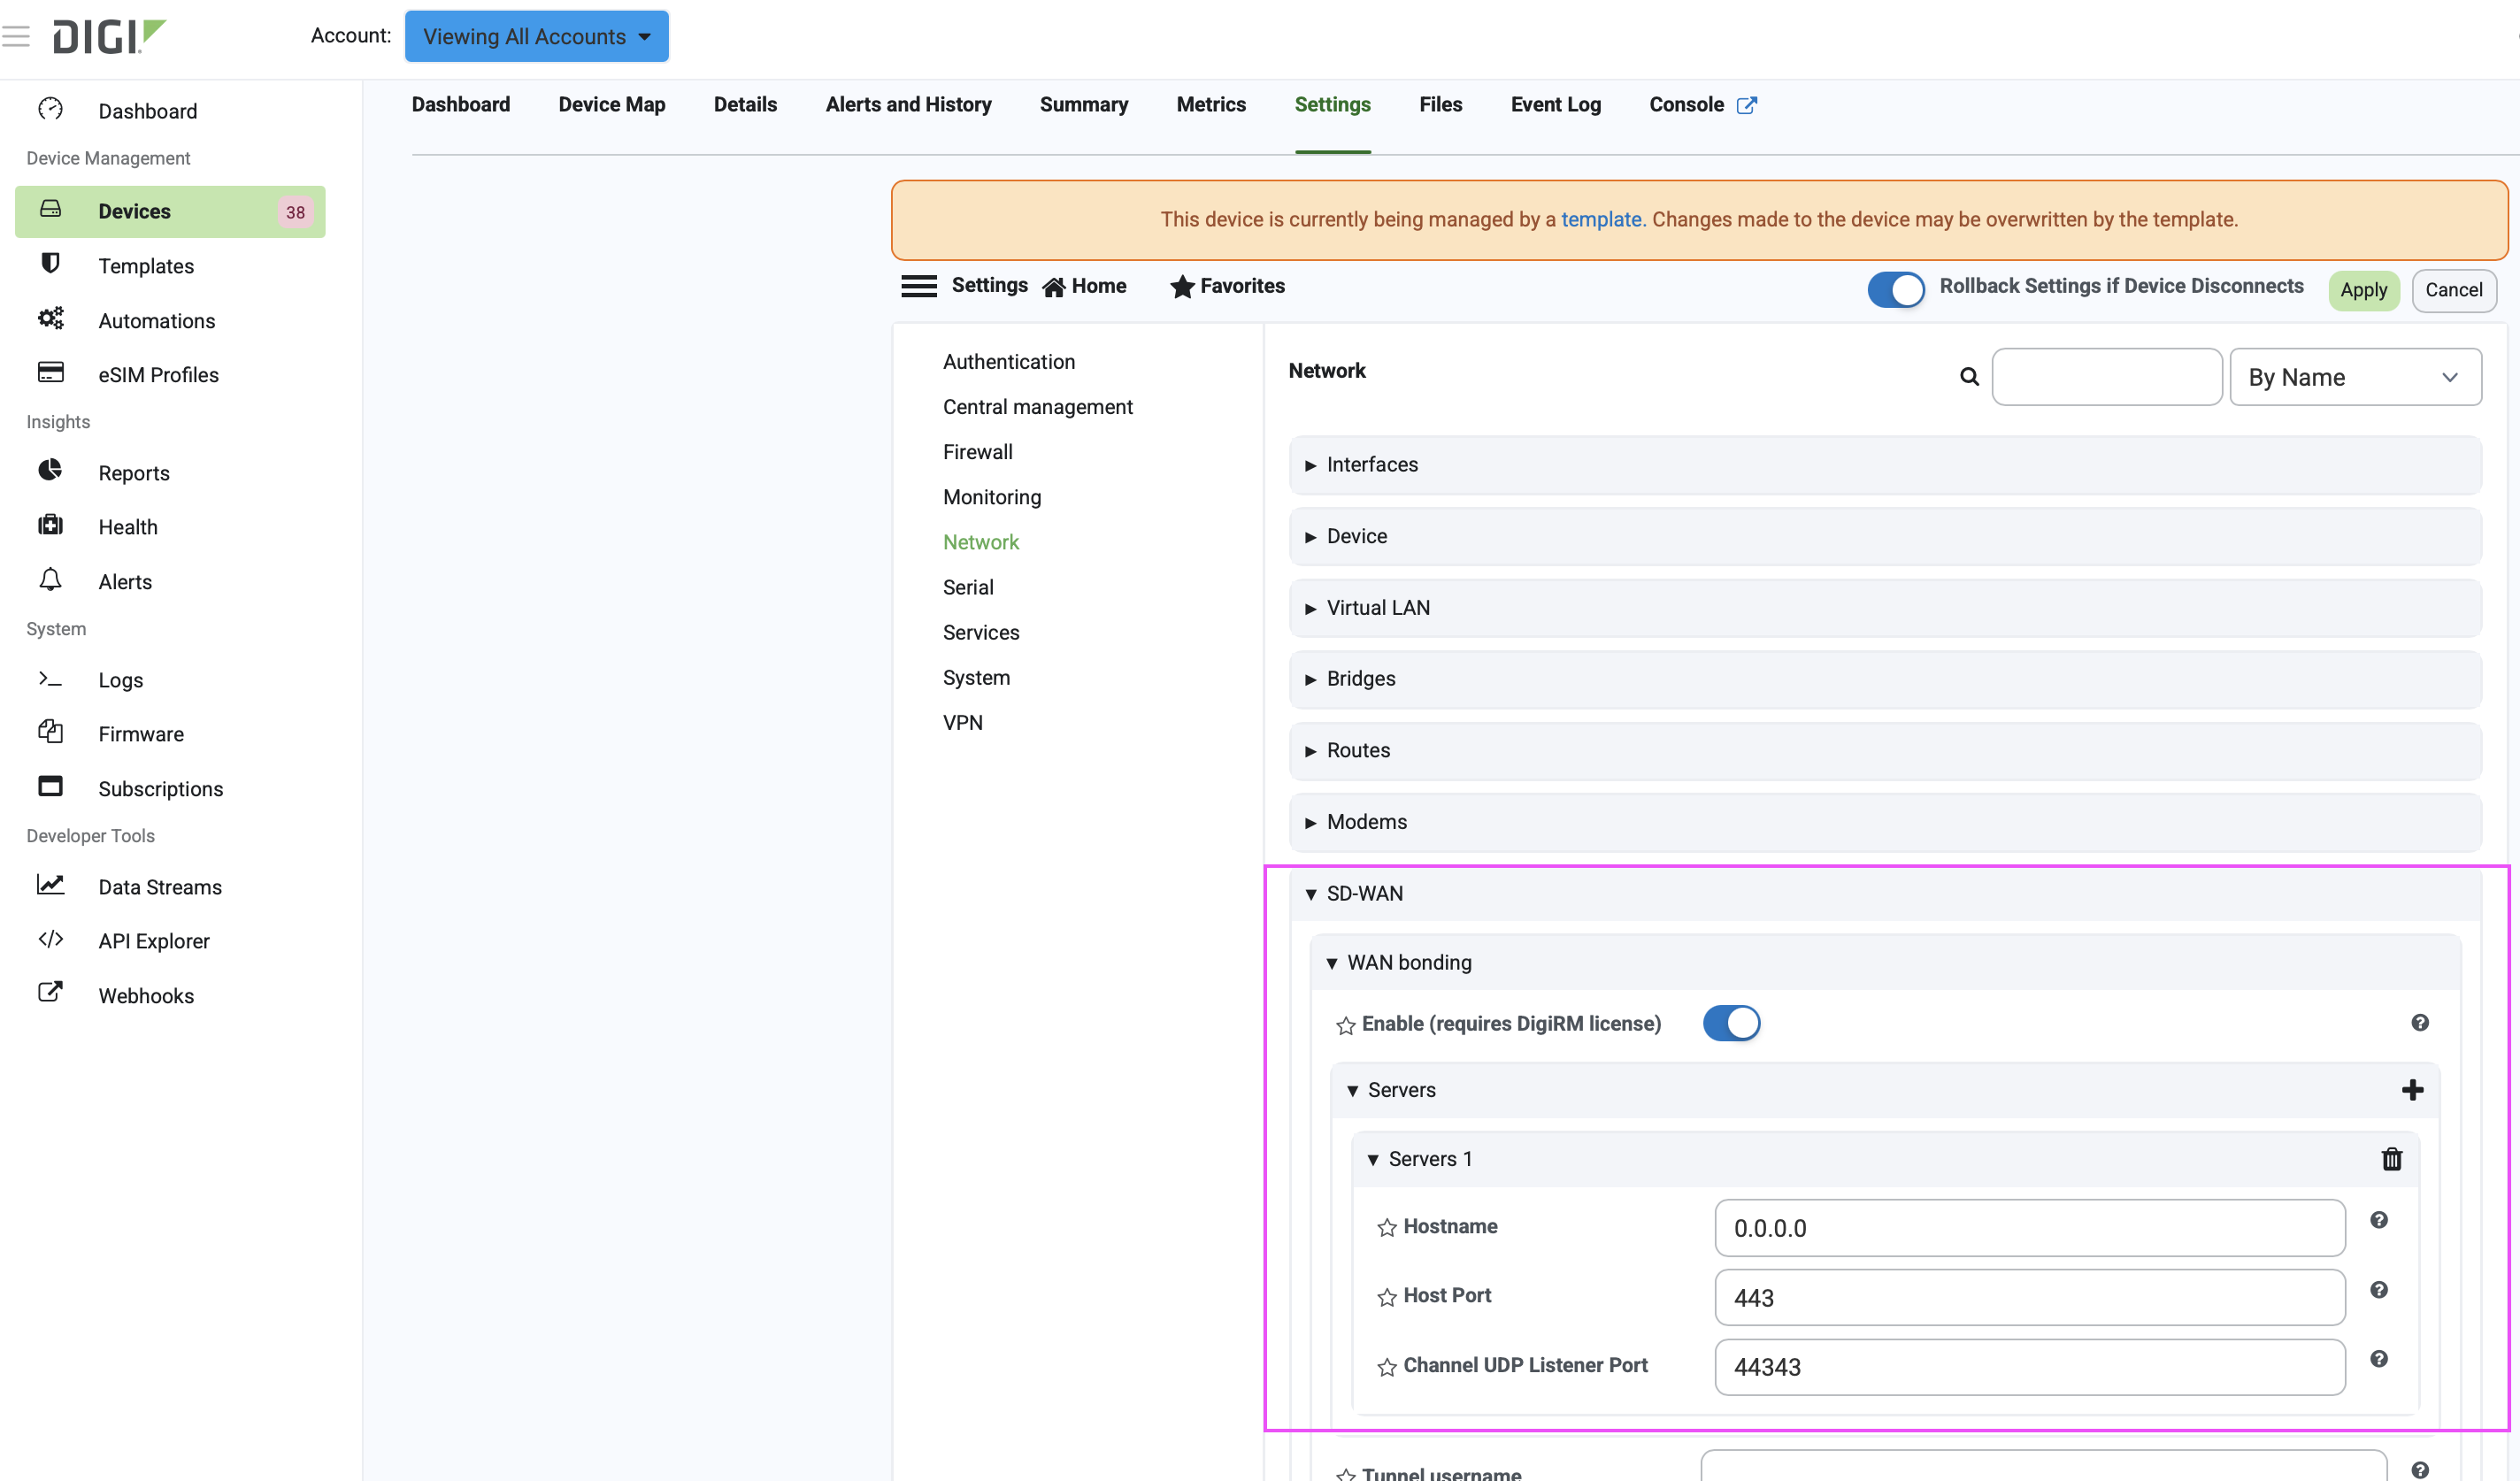Switch to the Event Log tab
Viewport: 2520px width, 1481px height.
(x=1555, y=105)
